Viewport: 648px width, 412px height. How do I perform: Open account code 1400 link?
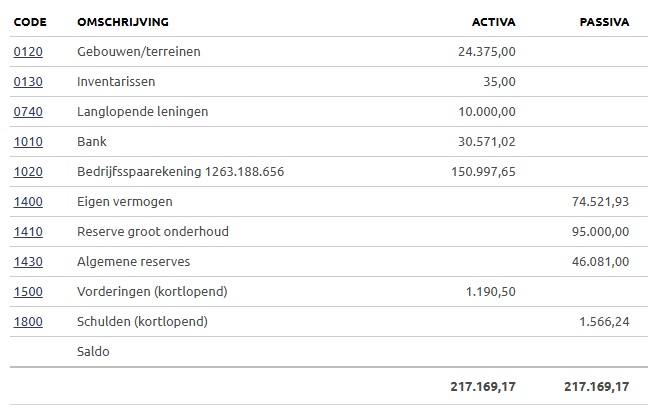tap(28, 202)
